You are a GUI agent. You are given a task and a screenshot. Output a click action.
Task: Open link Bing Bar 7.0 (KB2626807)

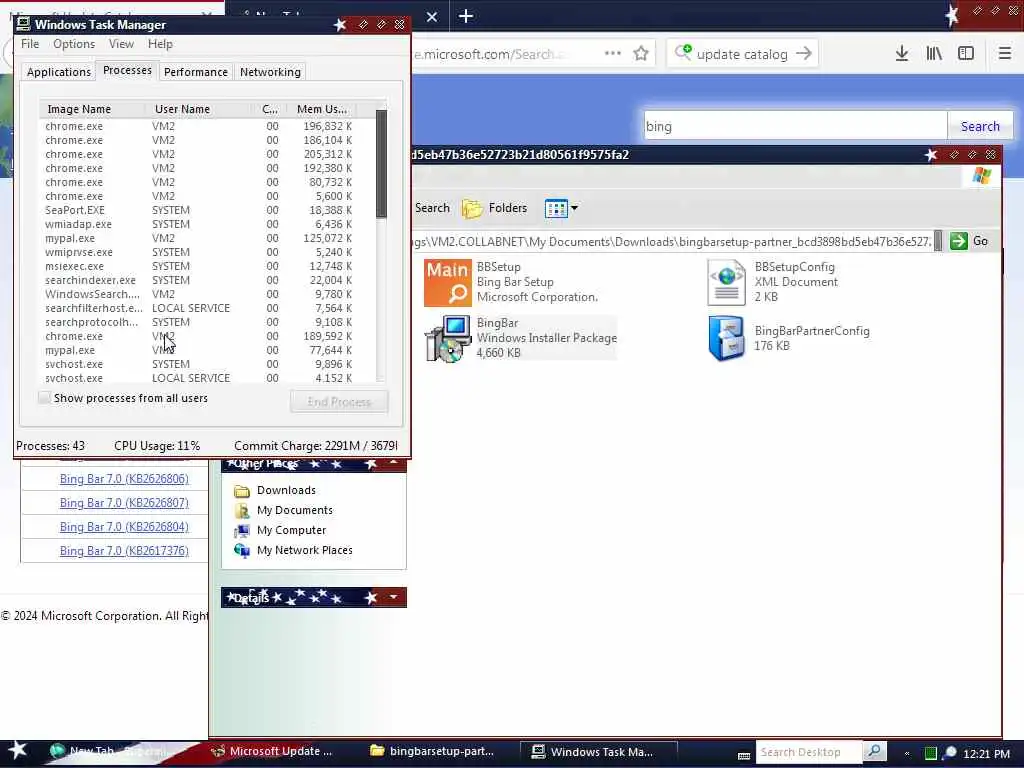(124, 503)
